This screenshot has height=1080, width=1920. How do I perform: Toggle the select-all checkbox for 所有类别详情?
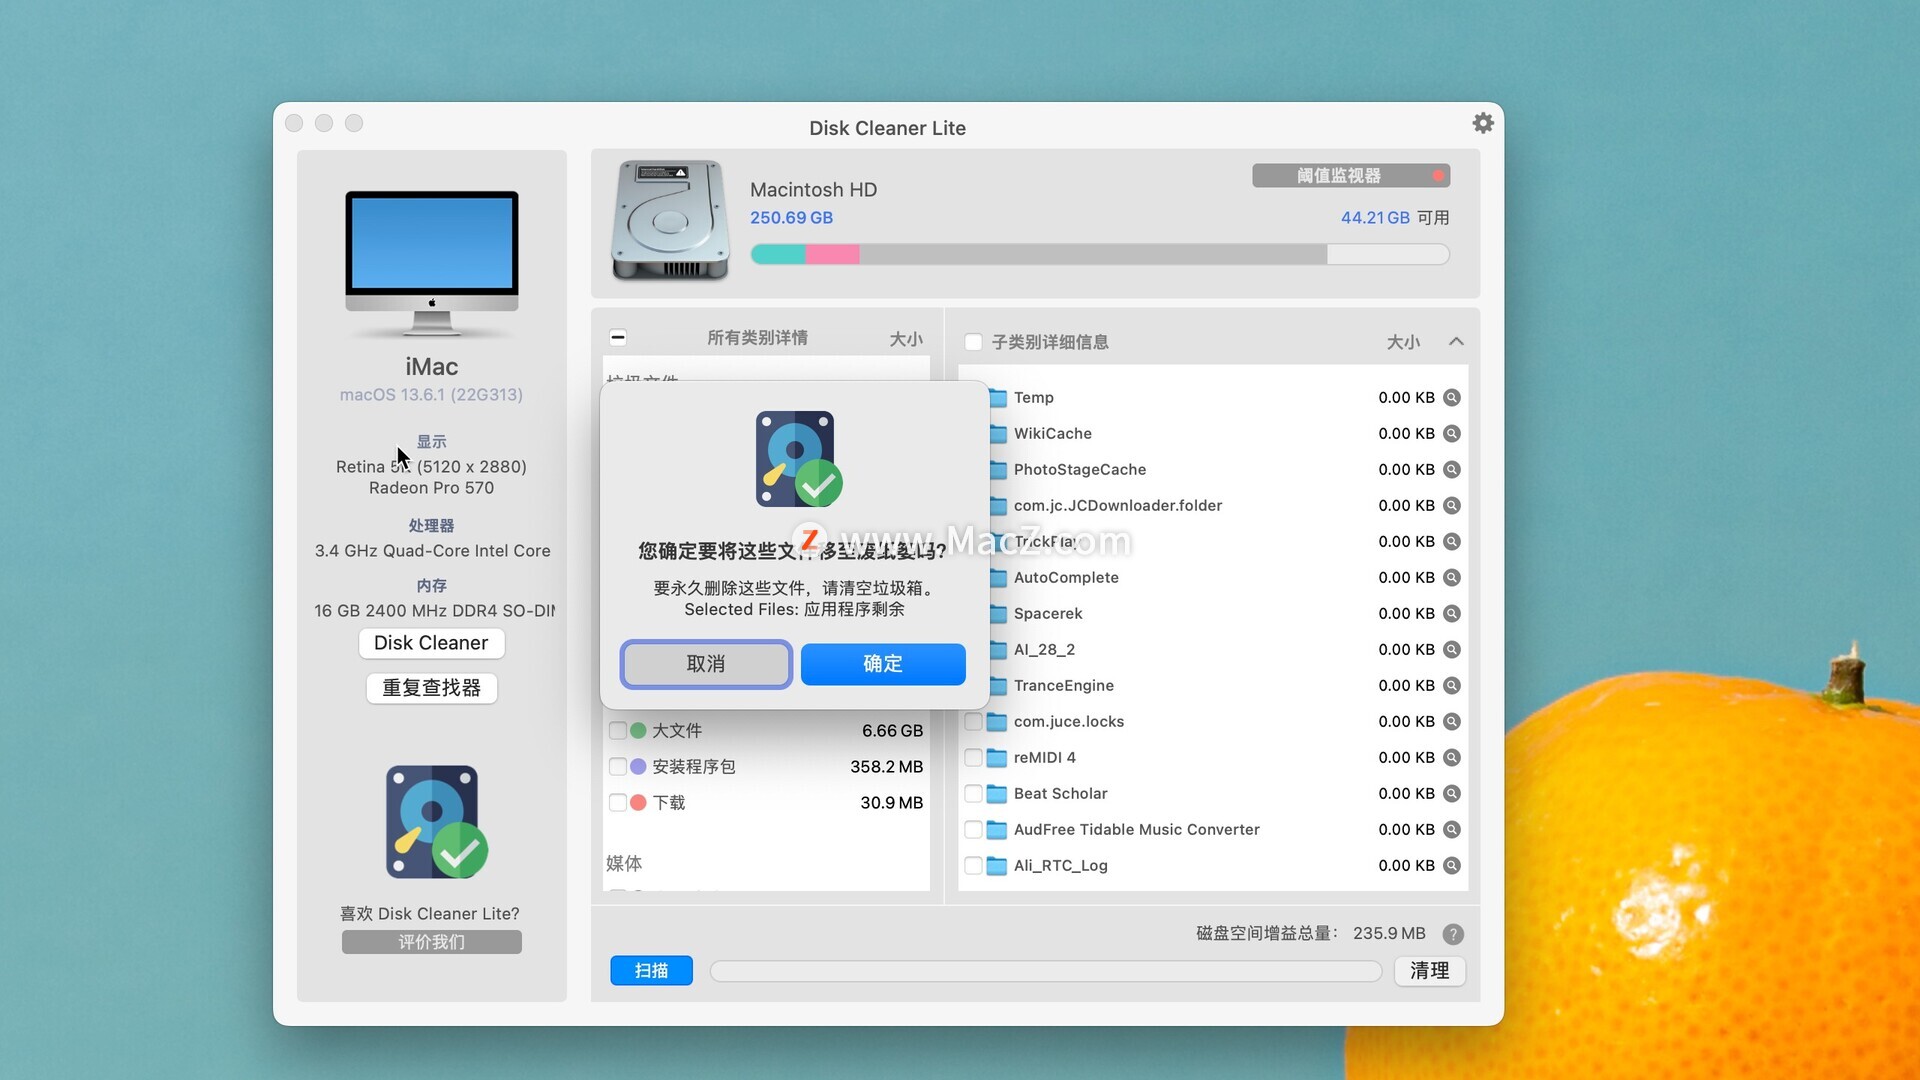tap(618, 338)
